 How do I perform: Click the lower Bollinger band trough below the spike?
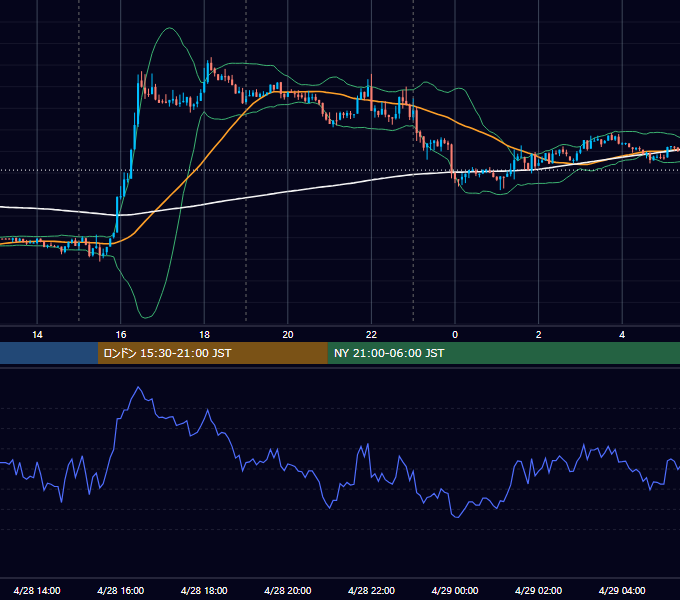point(146,317)
